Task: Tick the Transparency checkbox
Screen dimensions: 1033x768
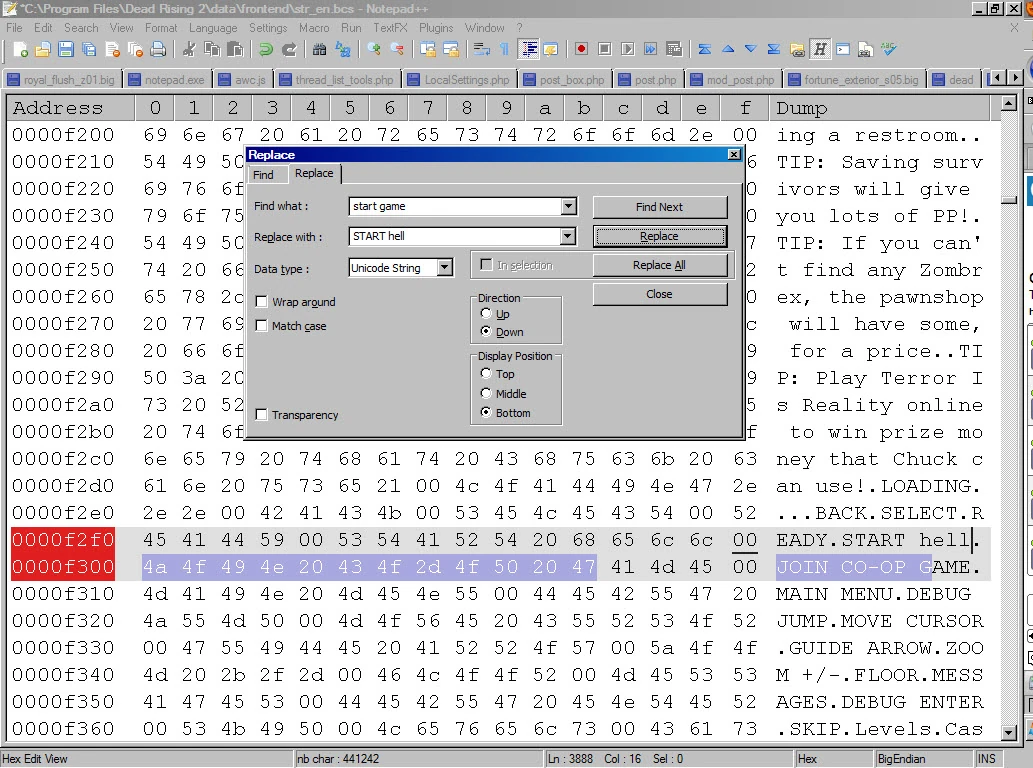Action: (262, 415)
